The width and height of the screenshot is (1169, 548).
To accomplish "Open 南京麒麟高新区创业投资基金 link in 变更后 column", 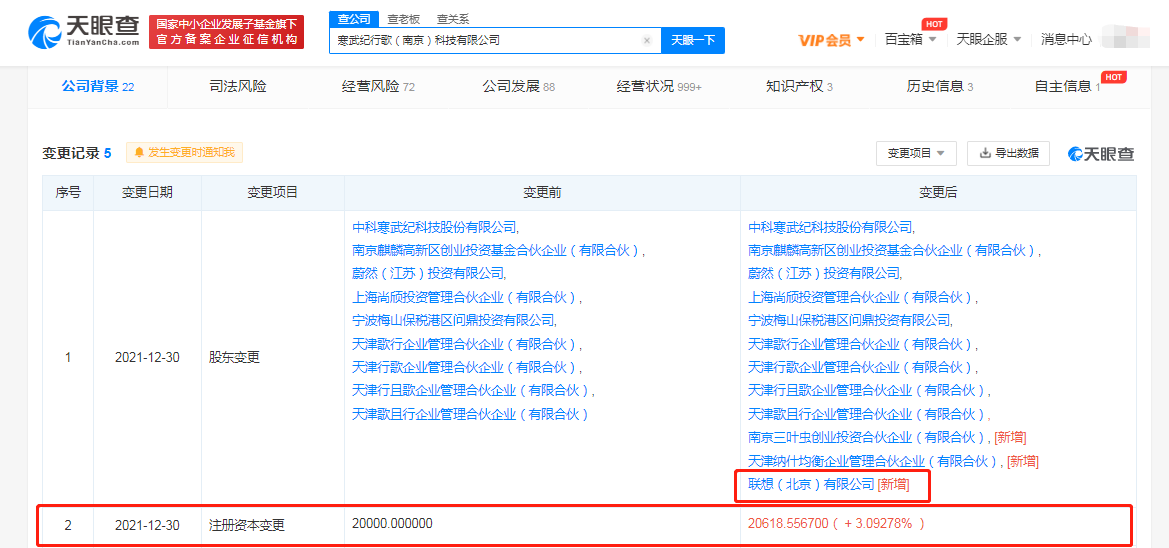I will click(895, 251).
